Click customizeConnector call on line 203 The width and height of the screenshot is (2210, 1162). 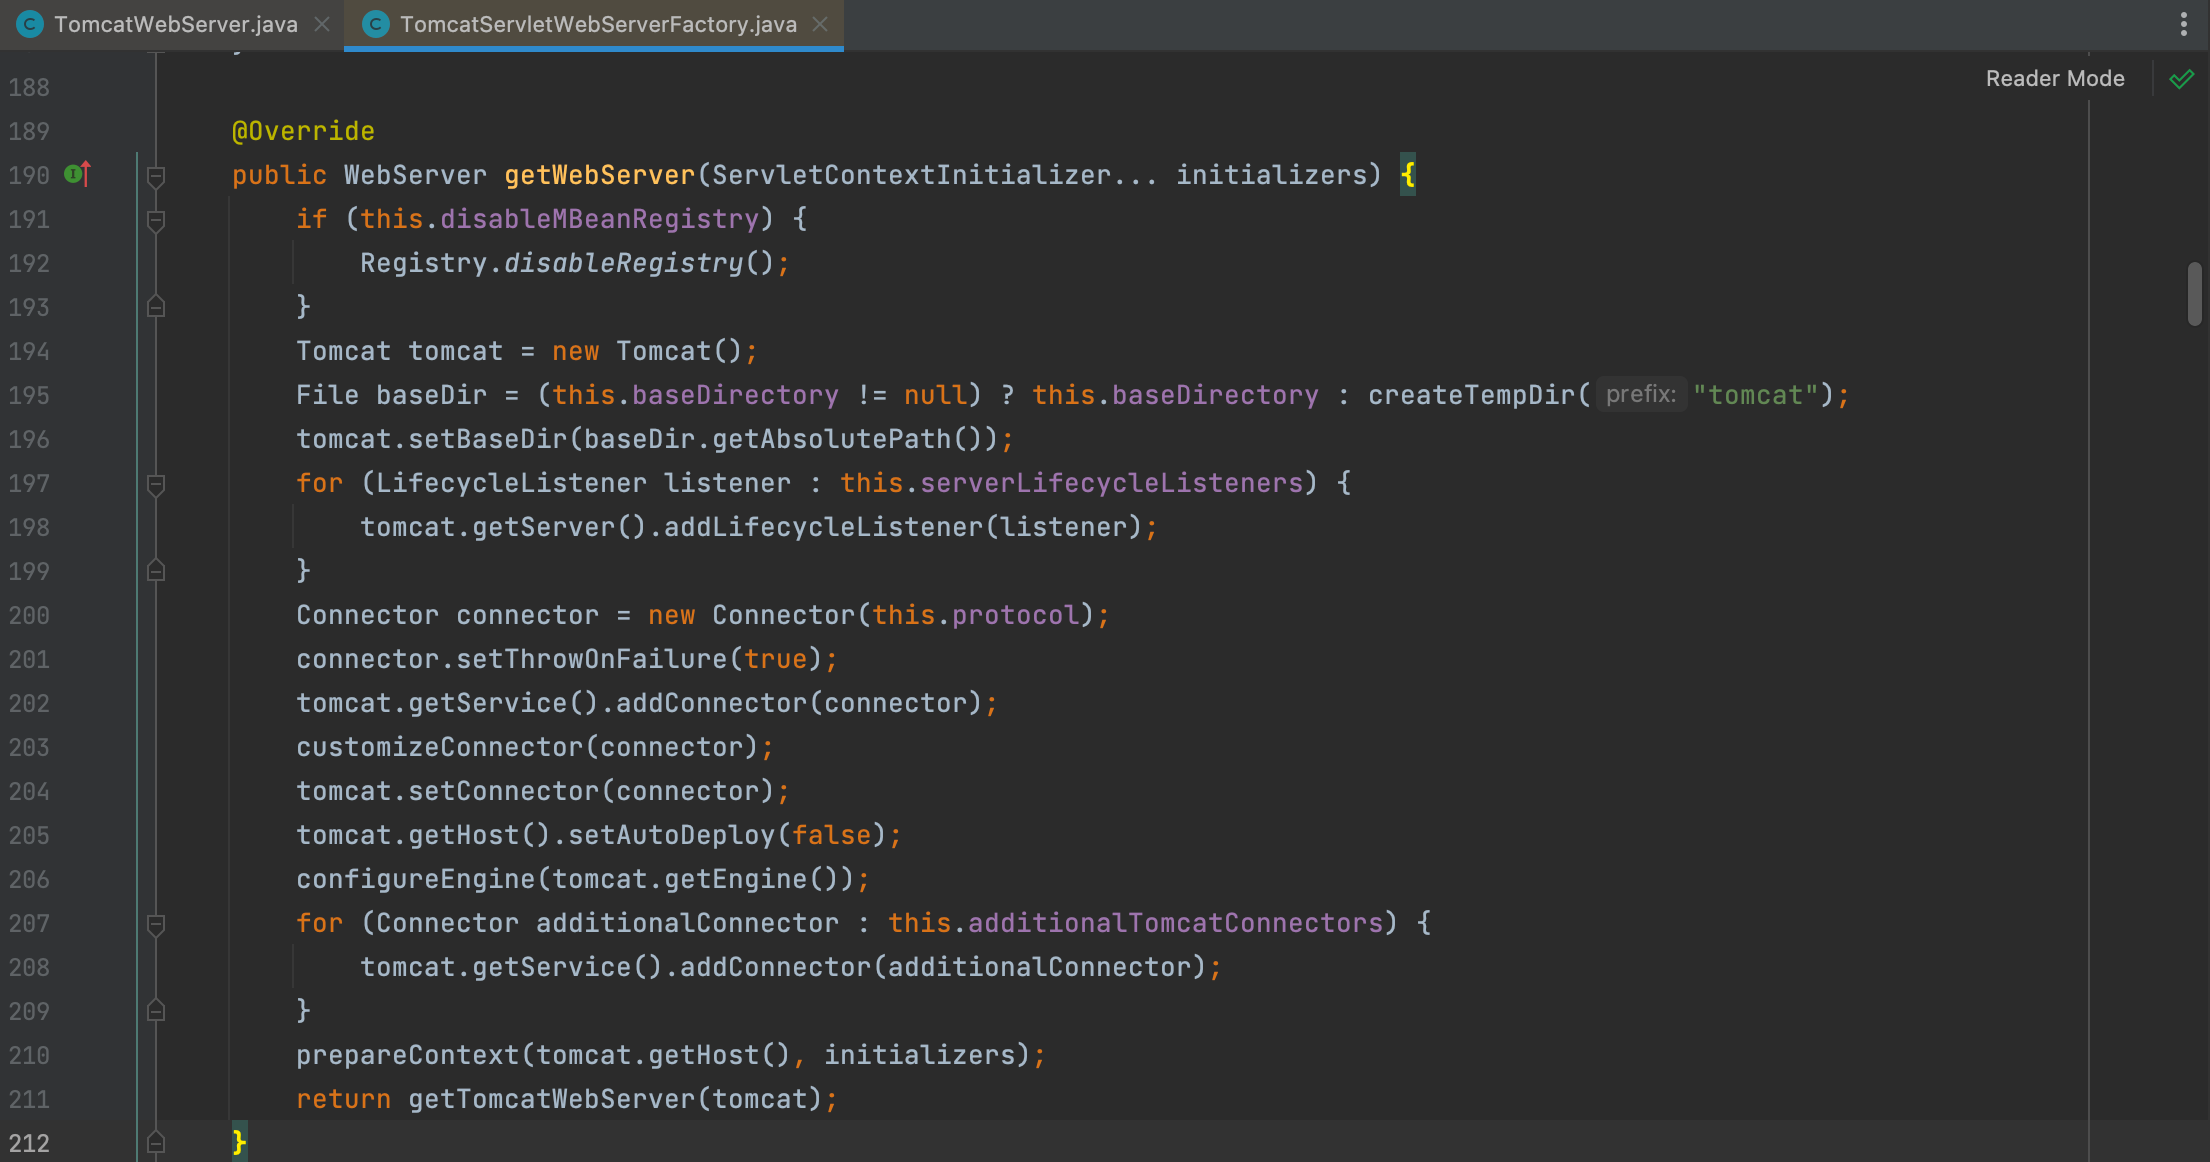pyautogui.click(x=440, y=747)
